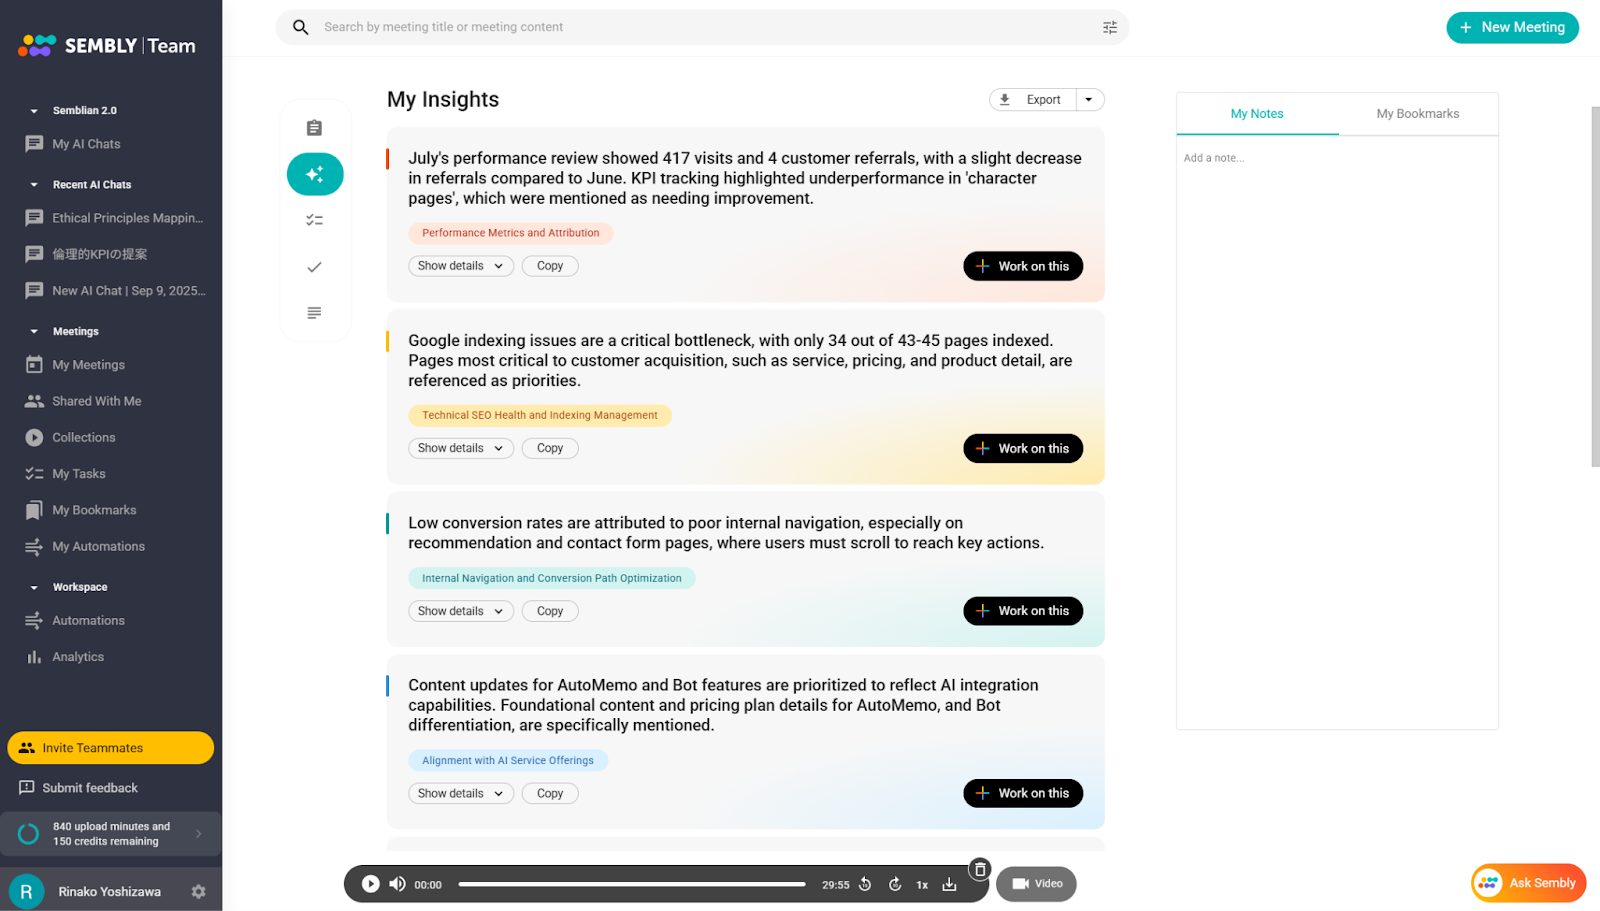Image resolution: width=1600 pixels, height=911 pixels.
Task: Toggle the Video view button
Action: point(1036,884)
